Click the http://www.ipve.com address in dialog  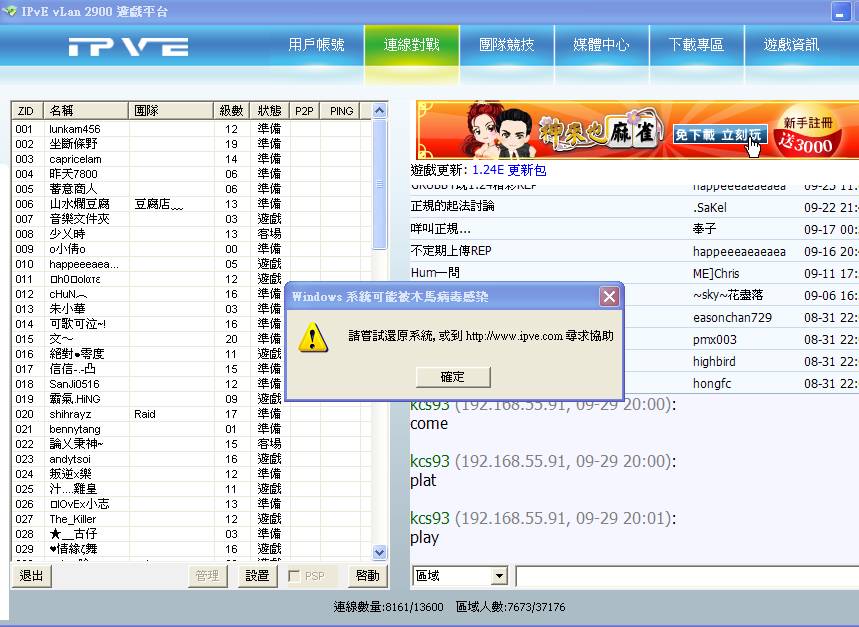(514, 336)
